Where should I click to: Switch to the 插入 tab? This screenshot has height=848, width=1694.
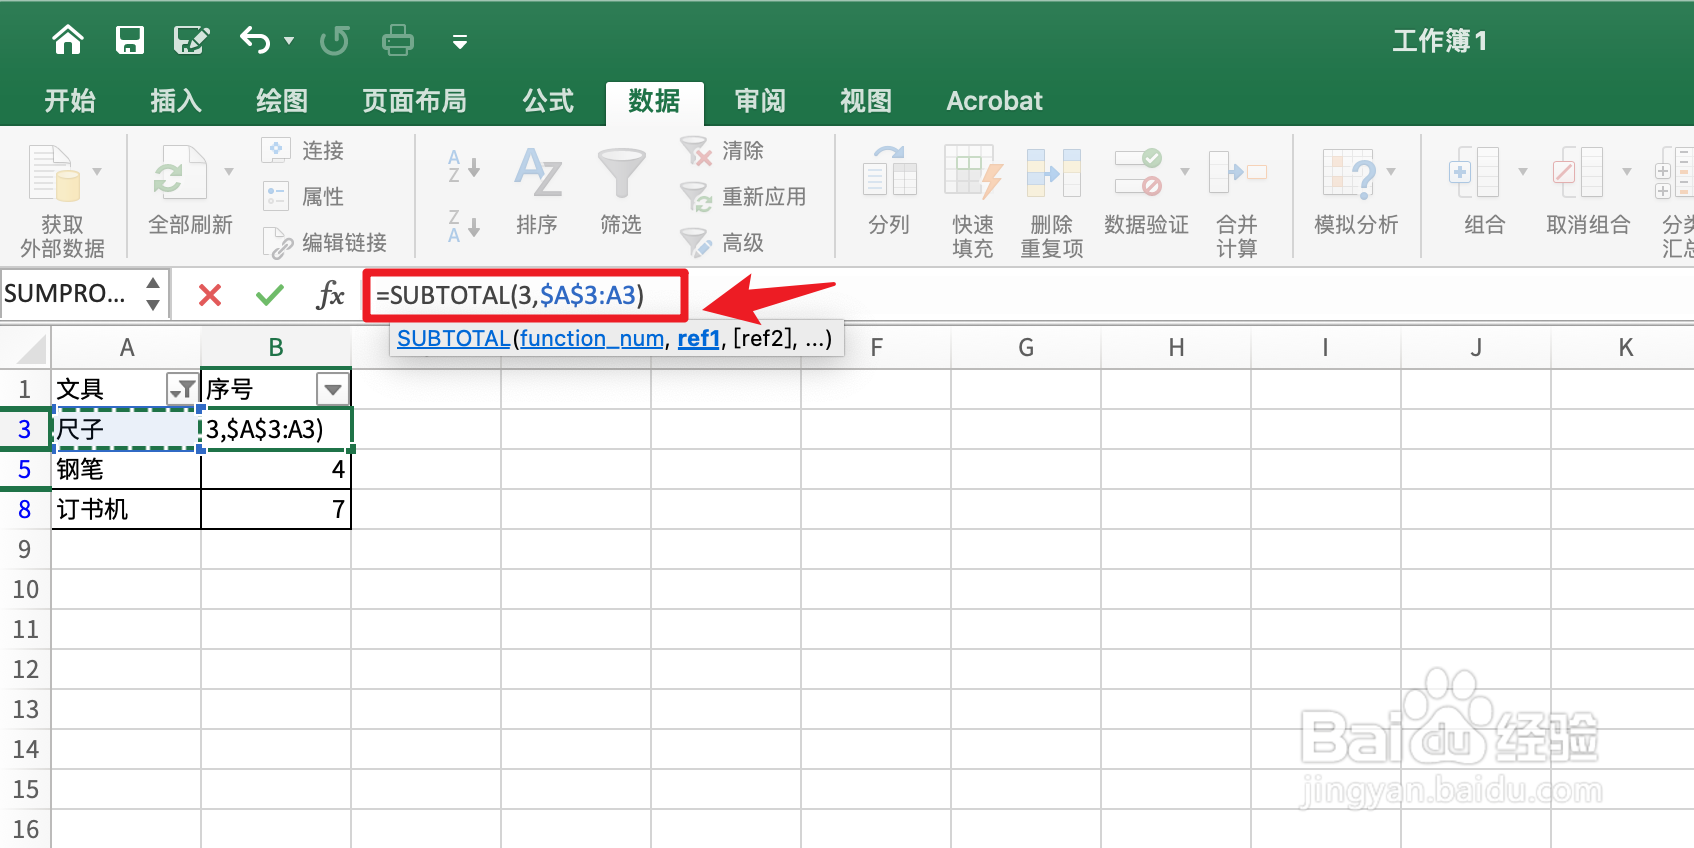pos(176,101)
